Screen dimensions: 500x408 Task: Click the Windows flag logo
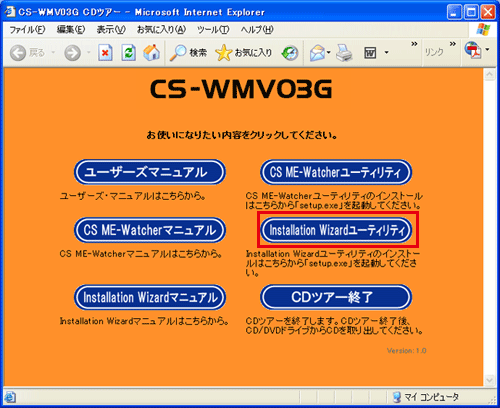(483, 30)
